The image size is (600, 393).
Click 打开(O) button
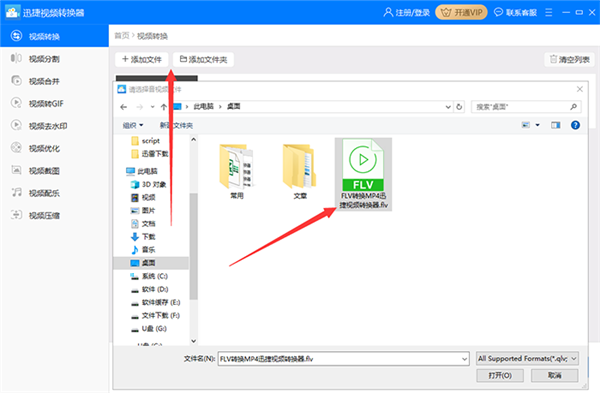coord(500,375)
